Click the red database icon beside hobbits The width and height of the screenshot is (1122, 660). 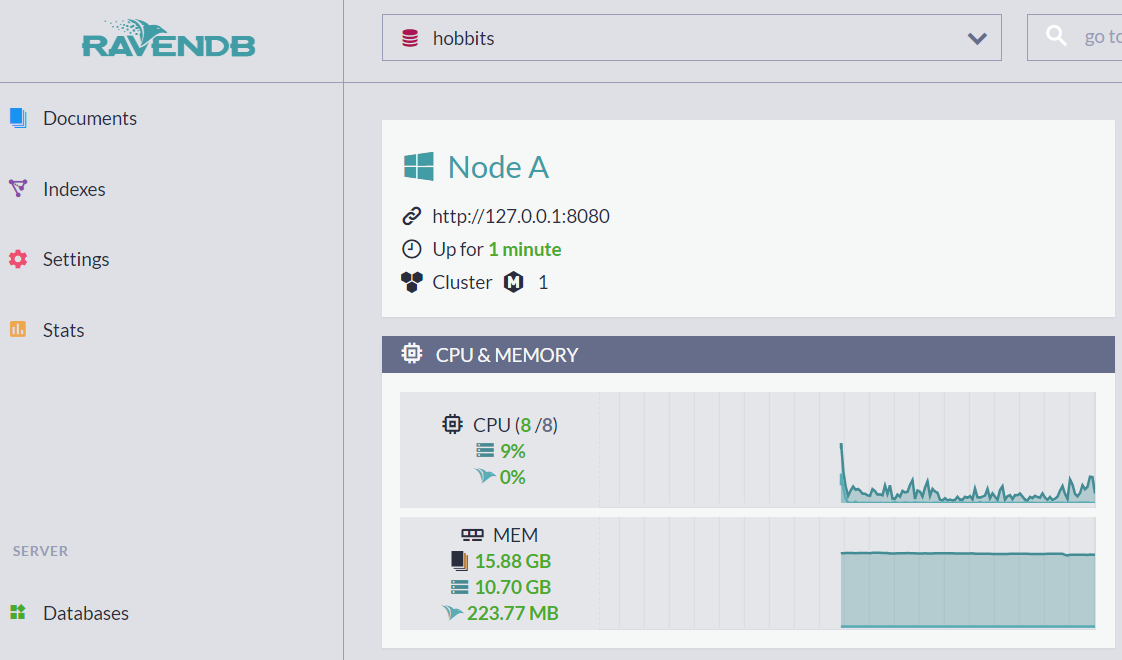click(x=410, y=38)
